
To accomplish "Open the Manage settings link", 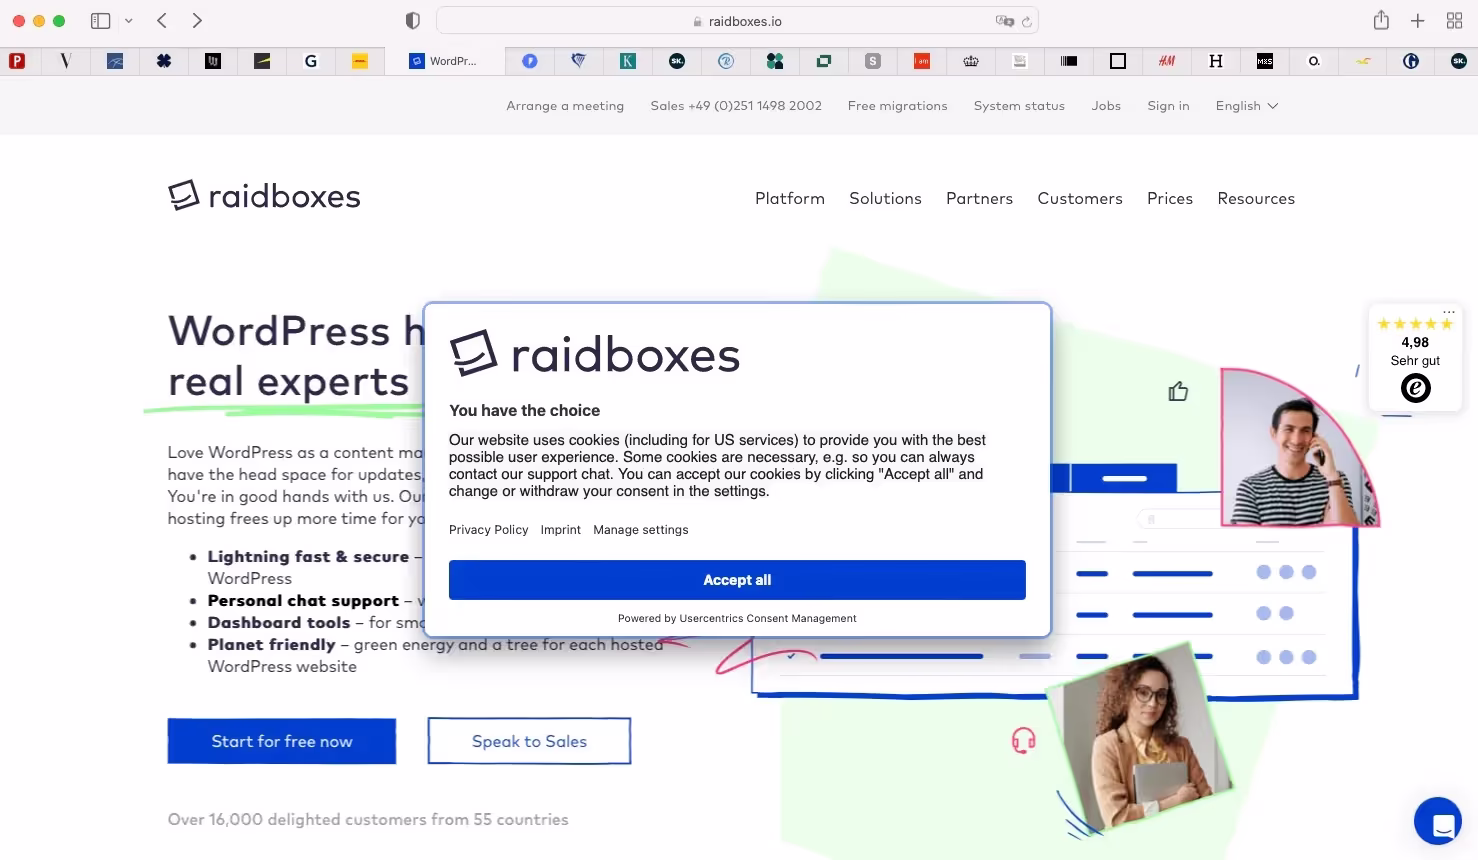I will (x=640, y=530).
